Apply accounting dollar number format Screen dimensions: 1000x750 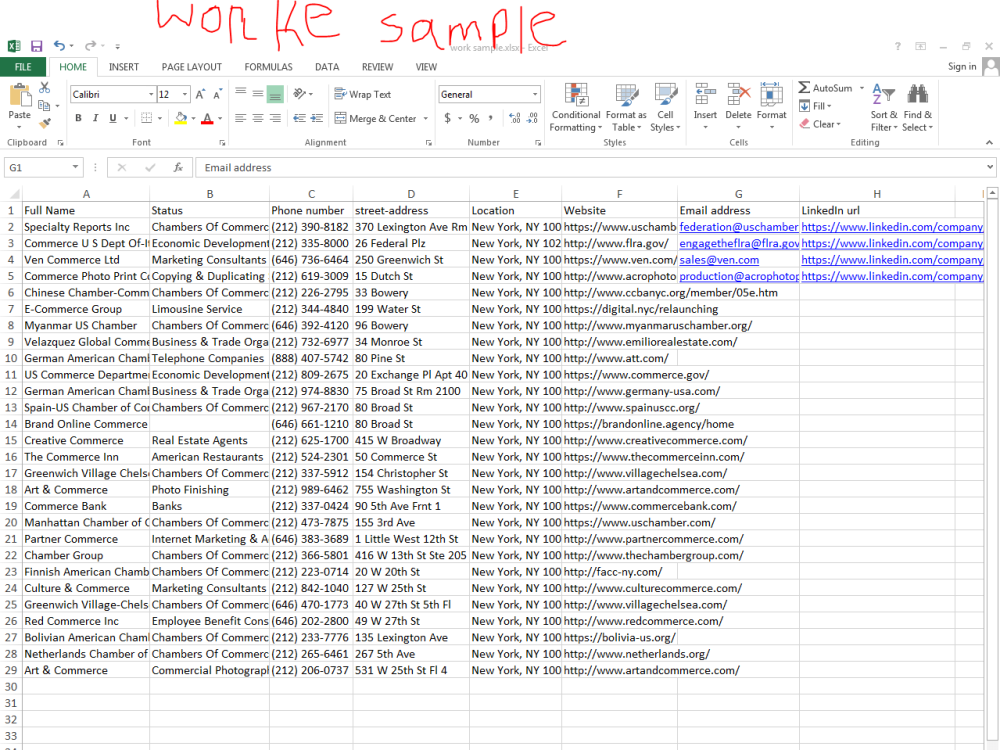coord(448,118)
